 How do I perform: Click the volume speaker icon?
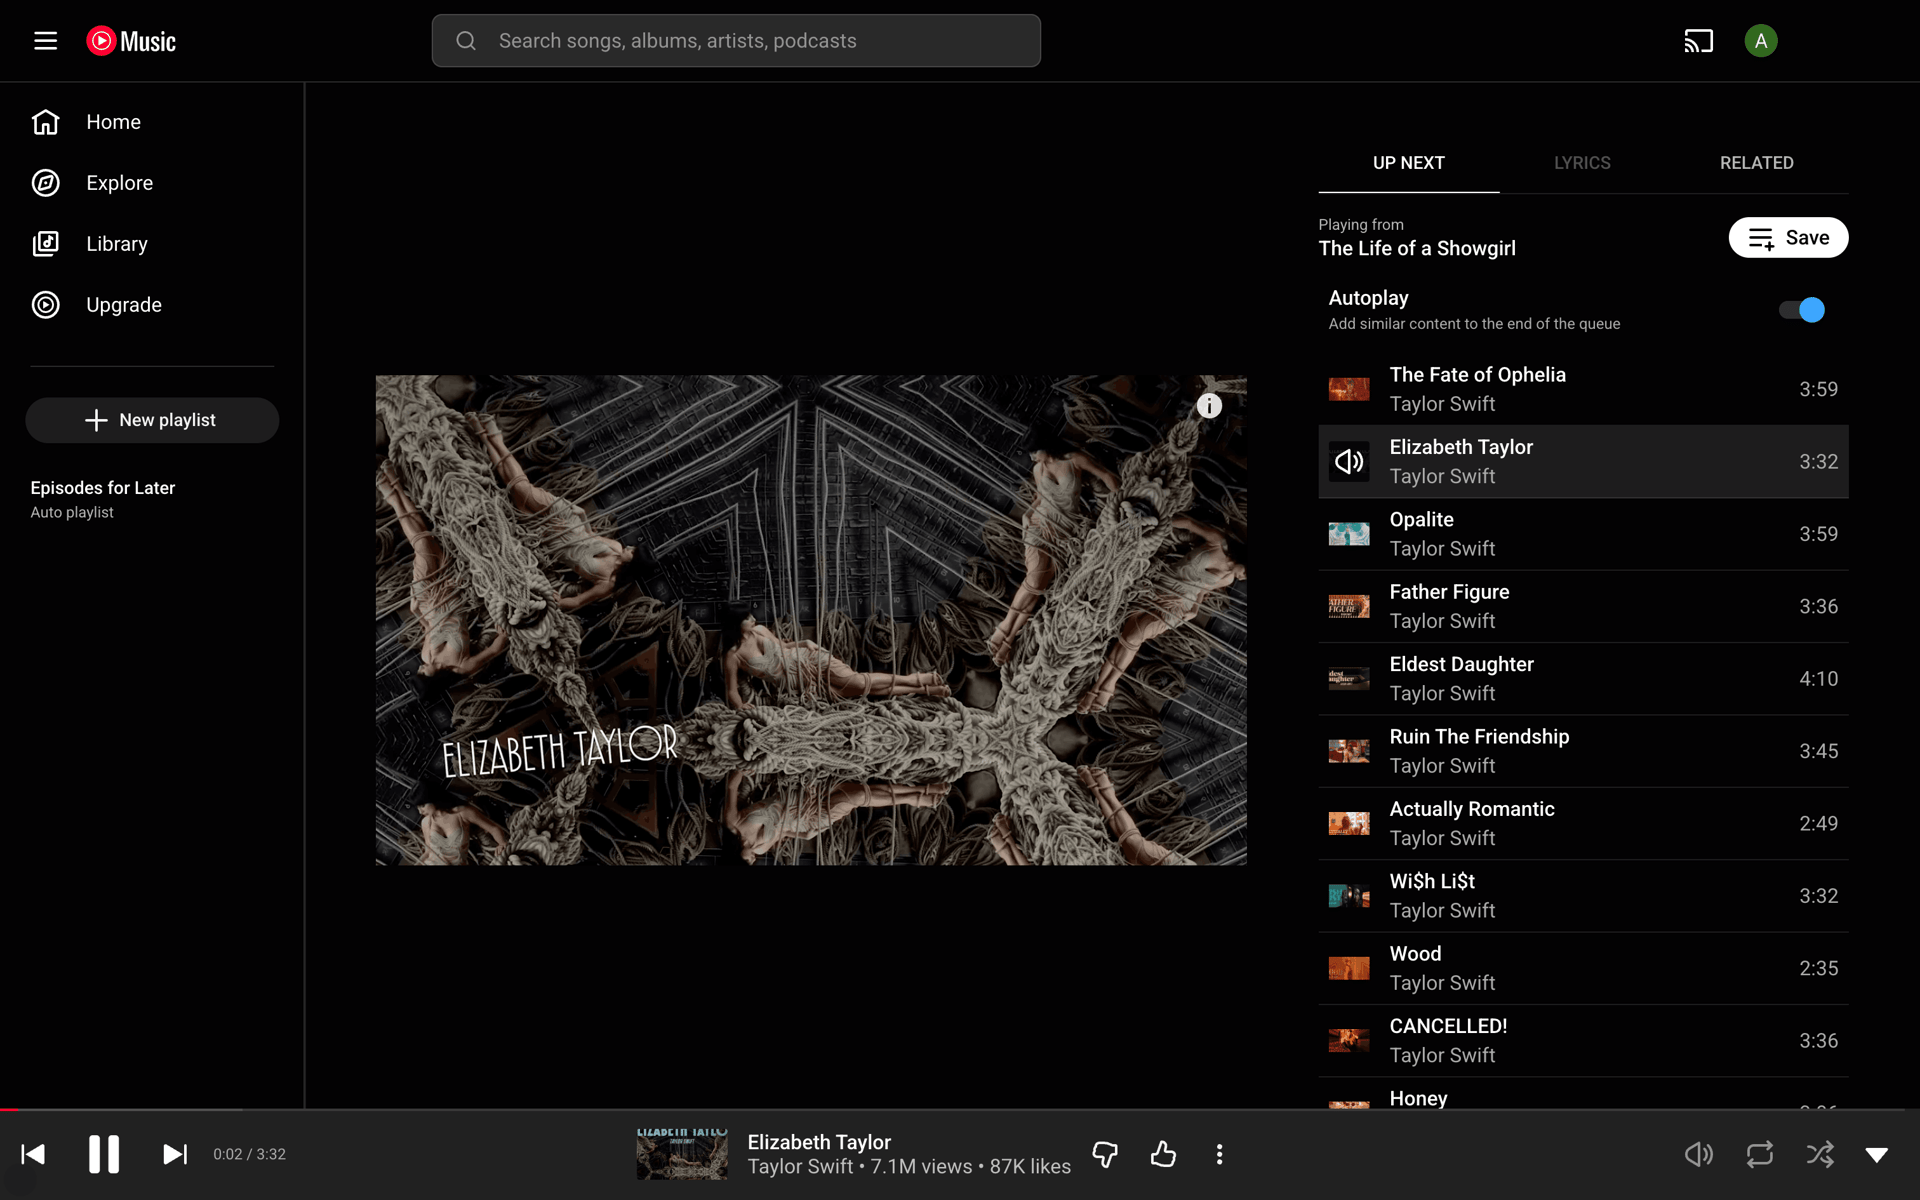click(x=1698, y=1154)
